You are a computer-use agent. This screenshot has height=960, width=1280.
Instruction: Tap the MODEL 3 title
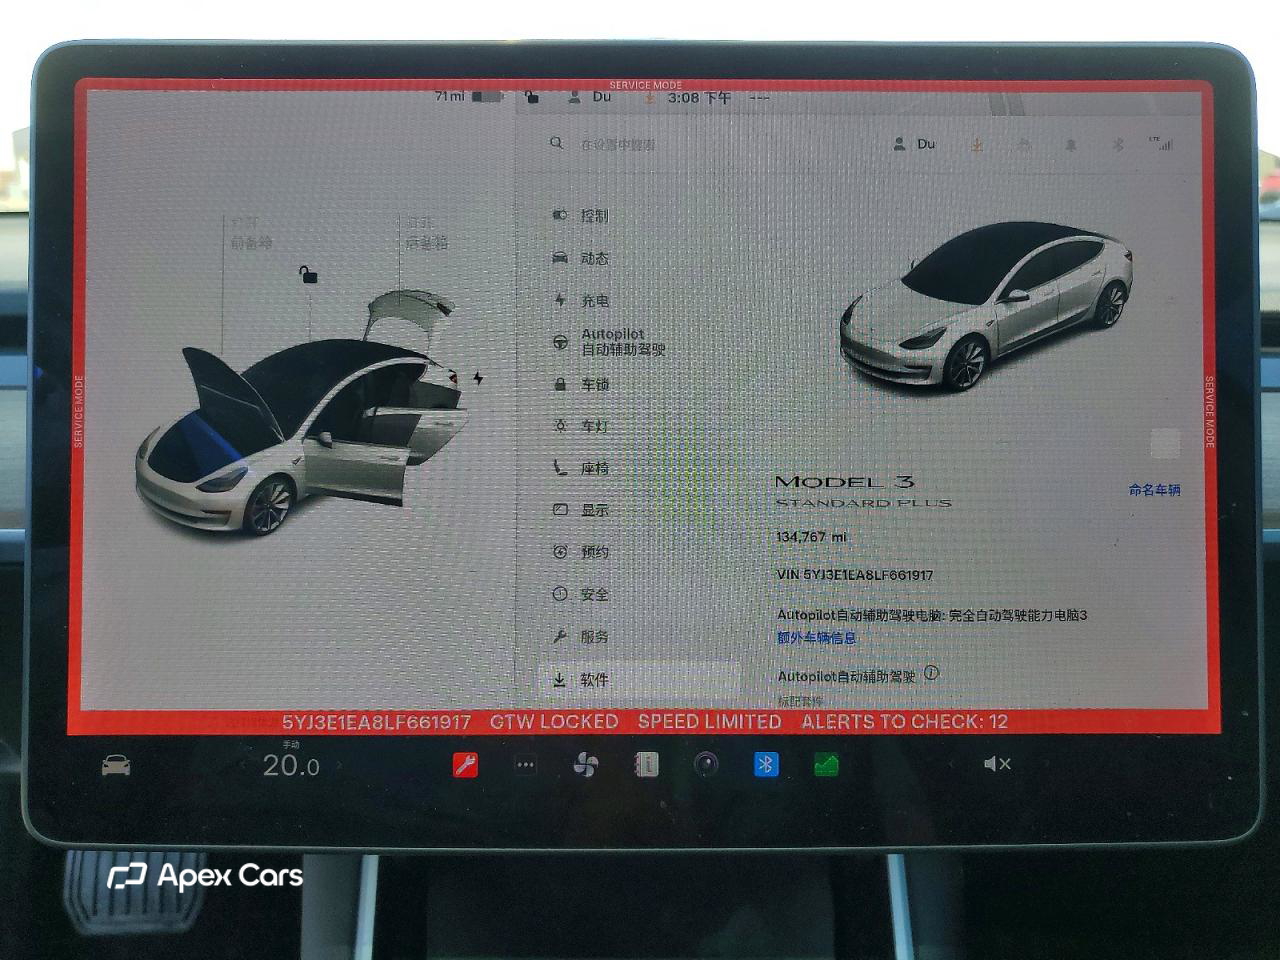pyautogui.click(x=845, y=481)
